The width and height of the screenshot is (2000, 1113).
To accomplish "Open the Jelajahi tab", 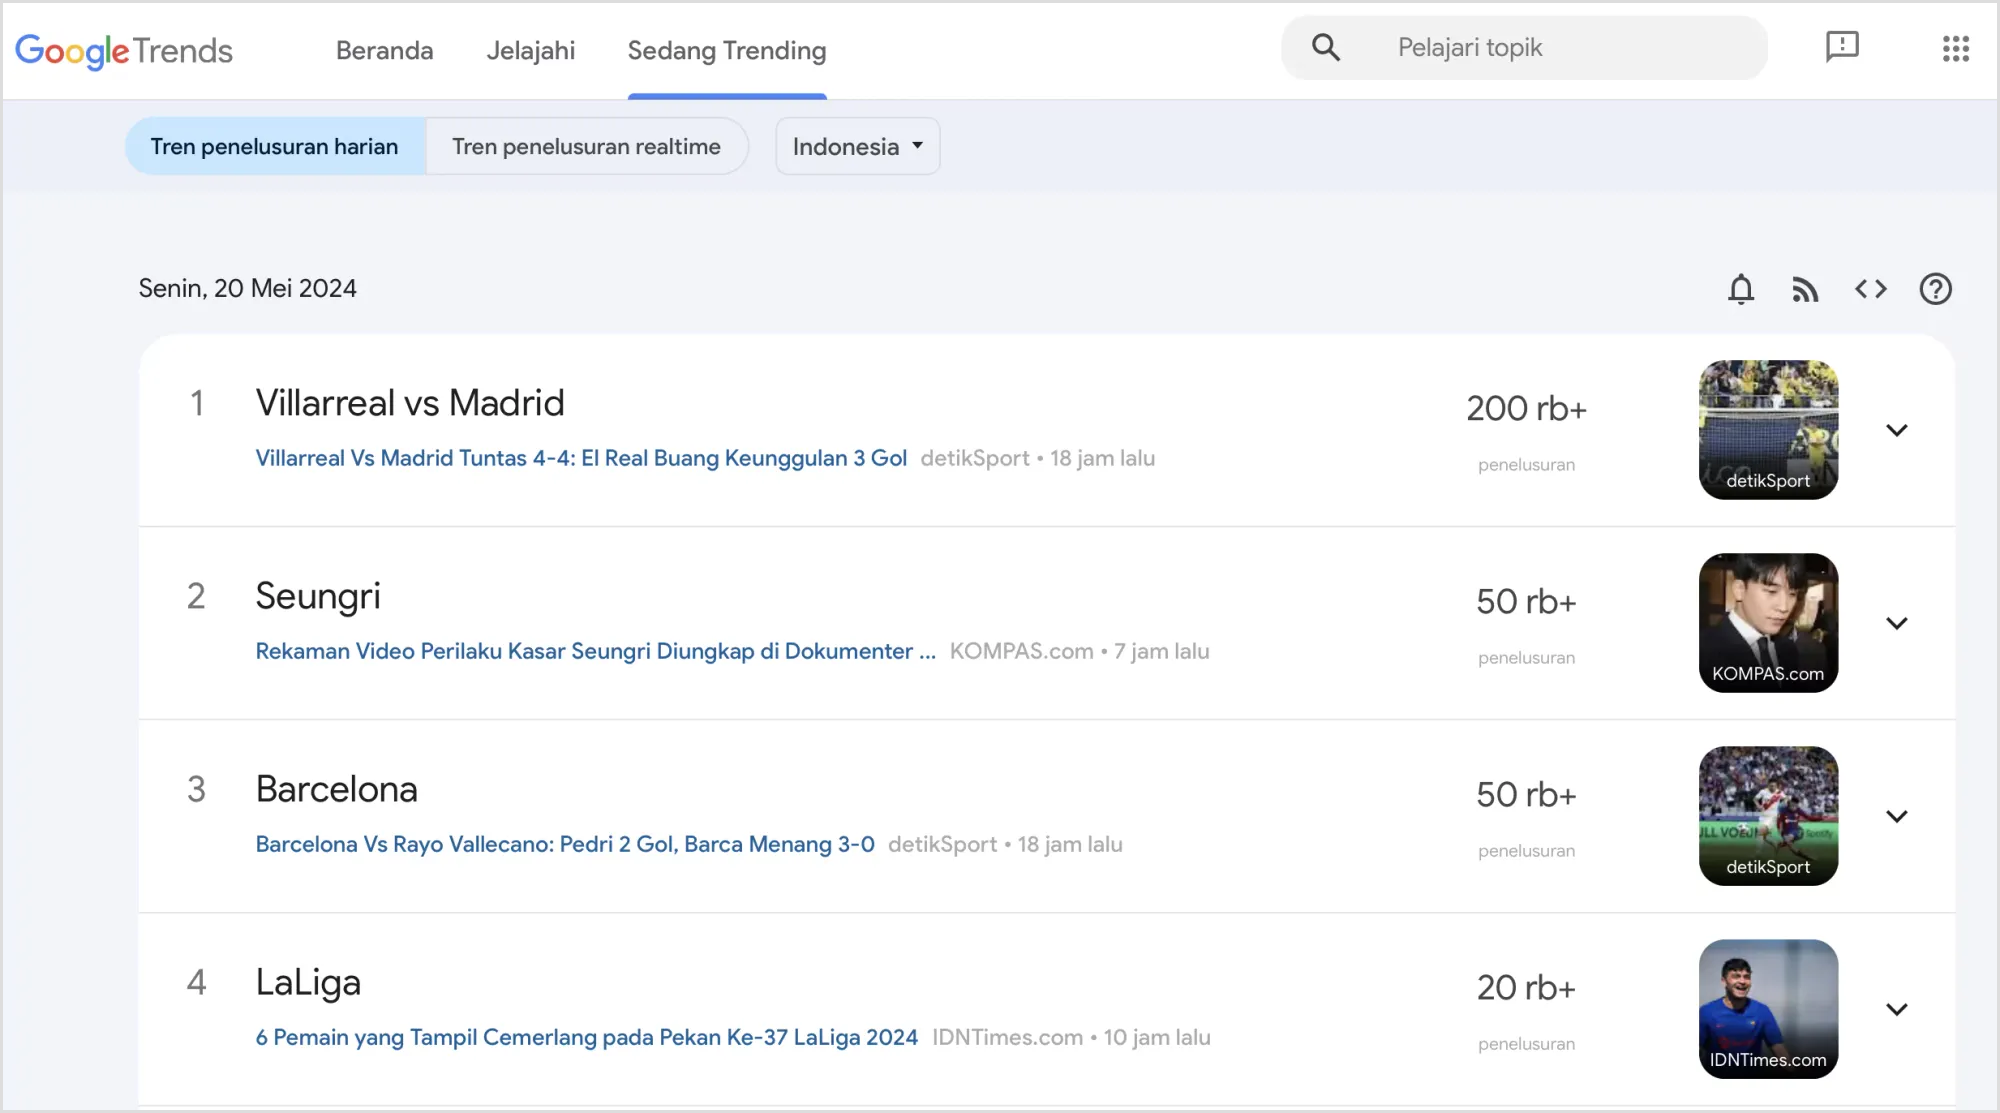I will (531, 50).
